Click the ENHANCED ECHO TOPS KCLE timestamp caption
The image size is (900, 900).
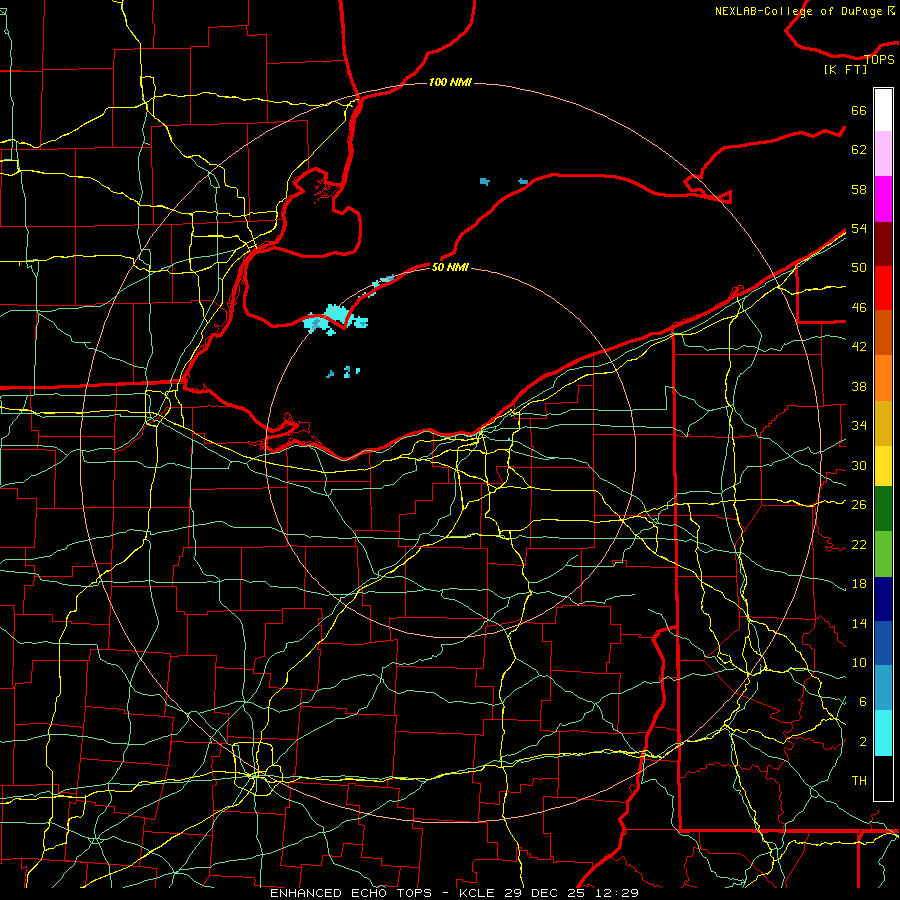(454, 893)
